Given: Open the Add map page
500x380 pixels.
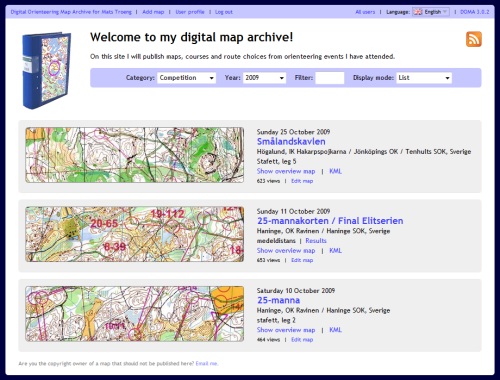Looking at the screenshot, I should coord(153,12).
